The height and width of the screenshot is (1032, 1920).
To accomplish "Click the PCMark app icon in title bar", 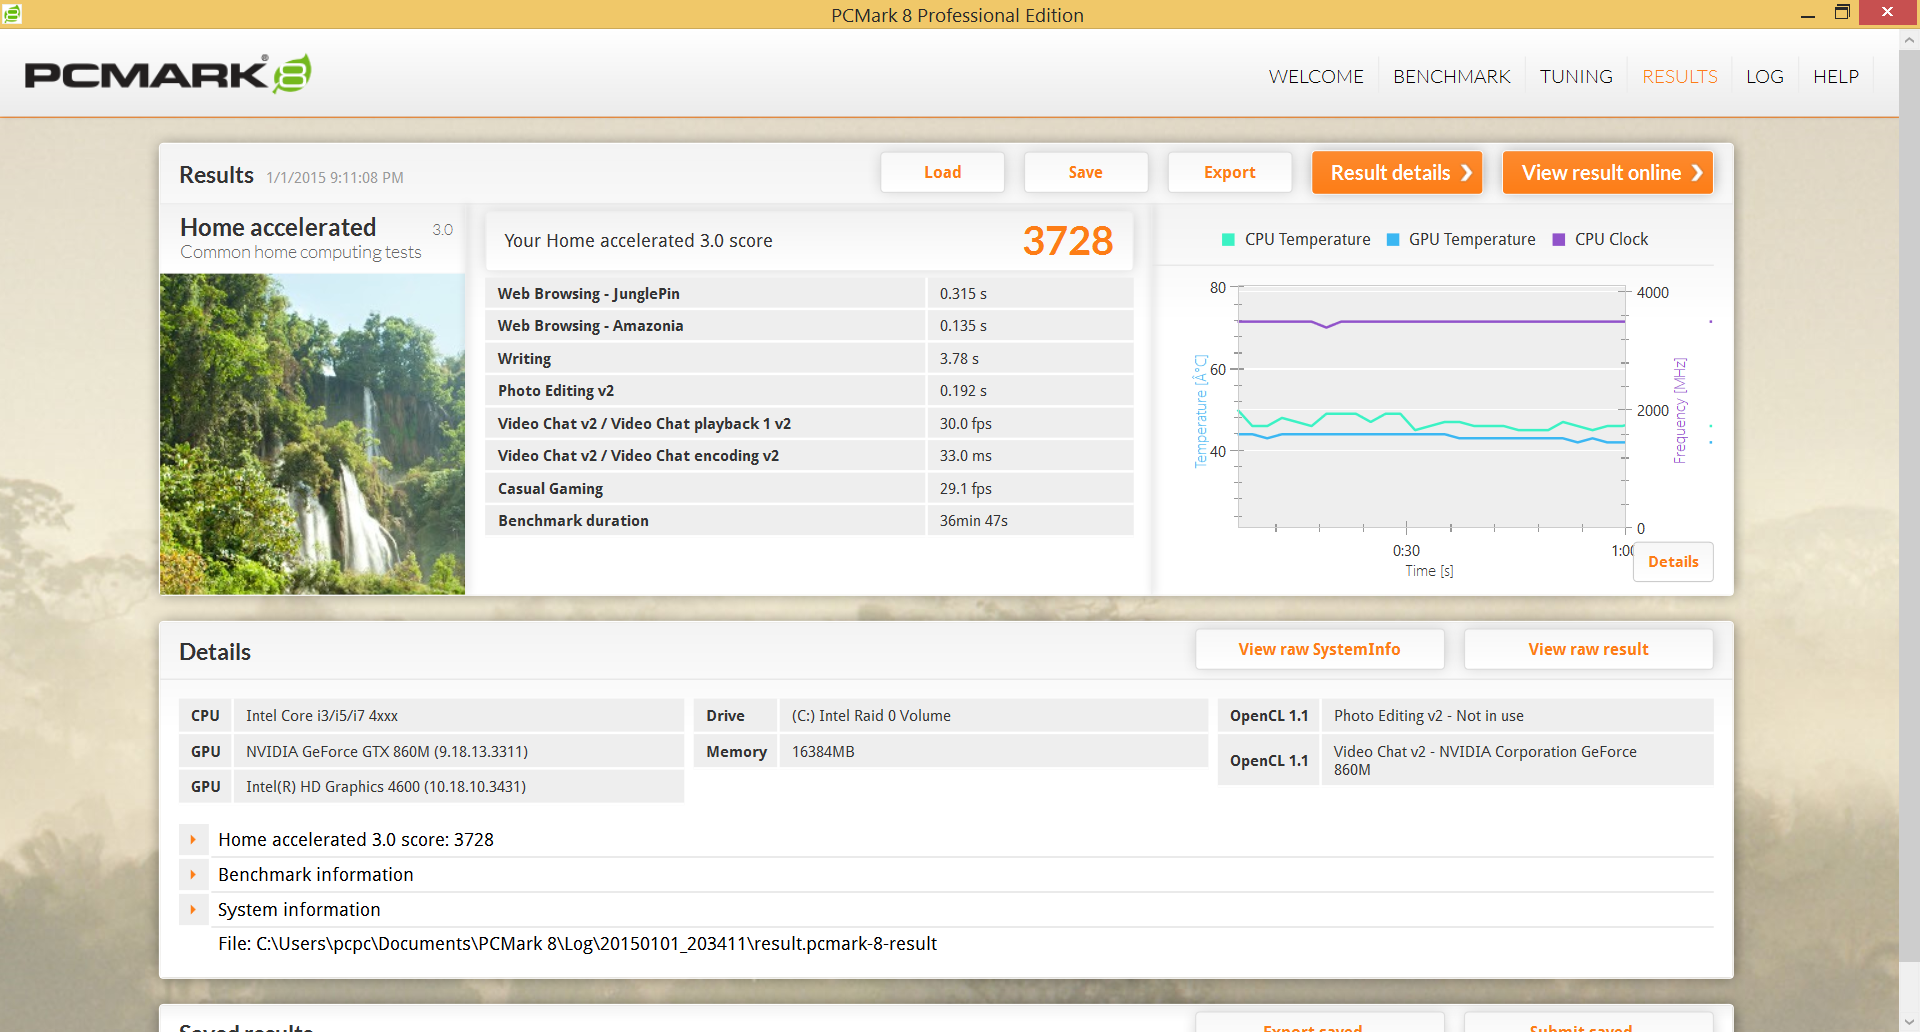I will pyautogui.click(x=12, y=13).
